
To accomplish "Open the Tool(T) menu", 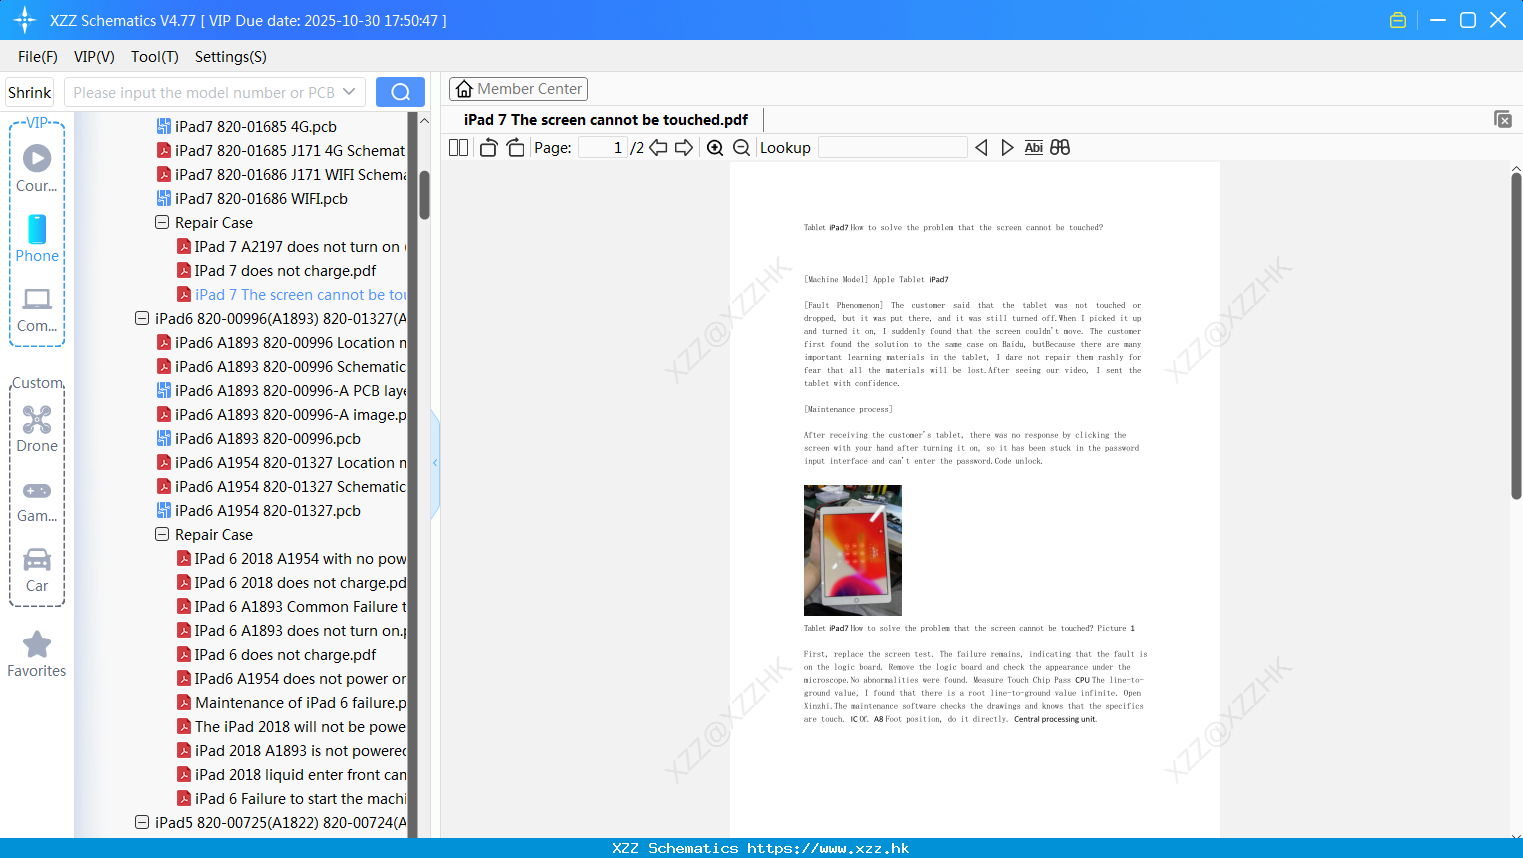I will (155, 57).
